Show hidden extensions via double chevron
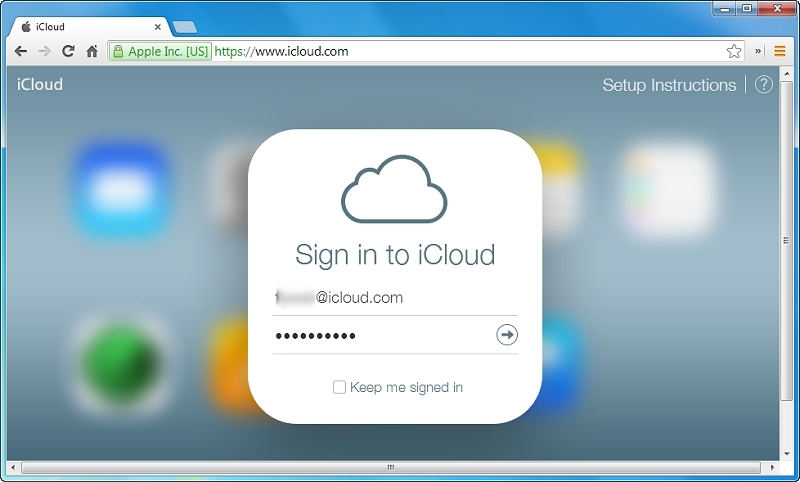 [758, 51]
